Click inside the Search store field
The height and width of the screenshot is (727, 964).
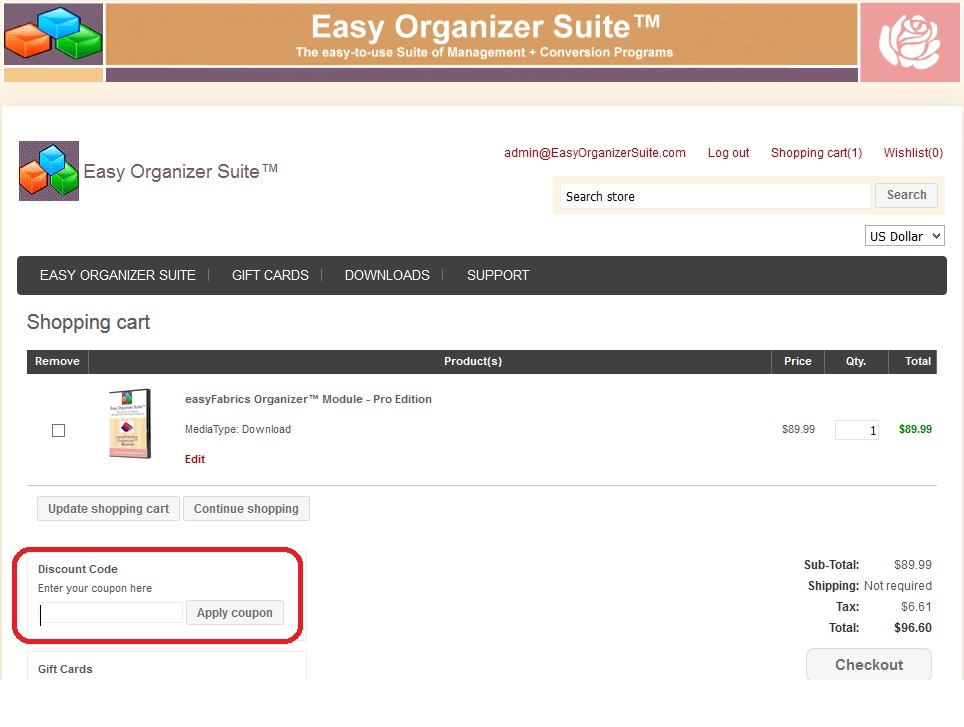point(714,196)
